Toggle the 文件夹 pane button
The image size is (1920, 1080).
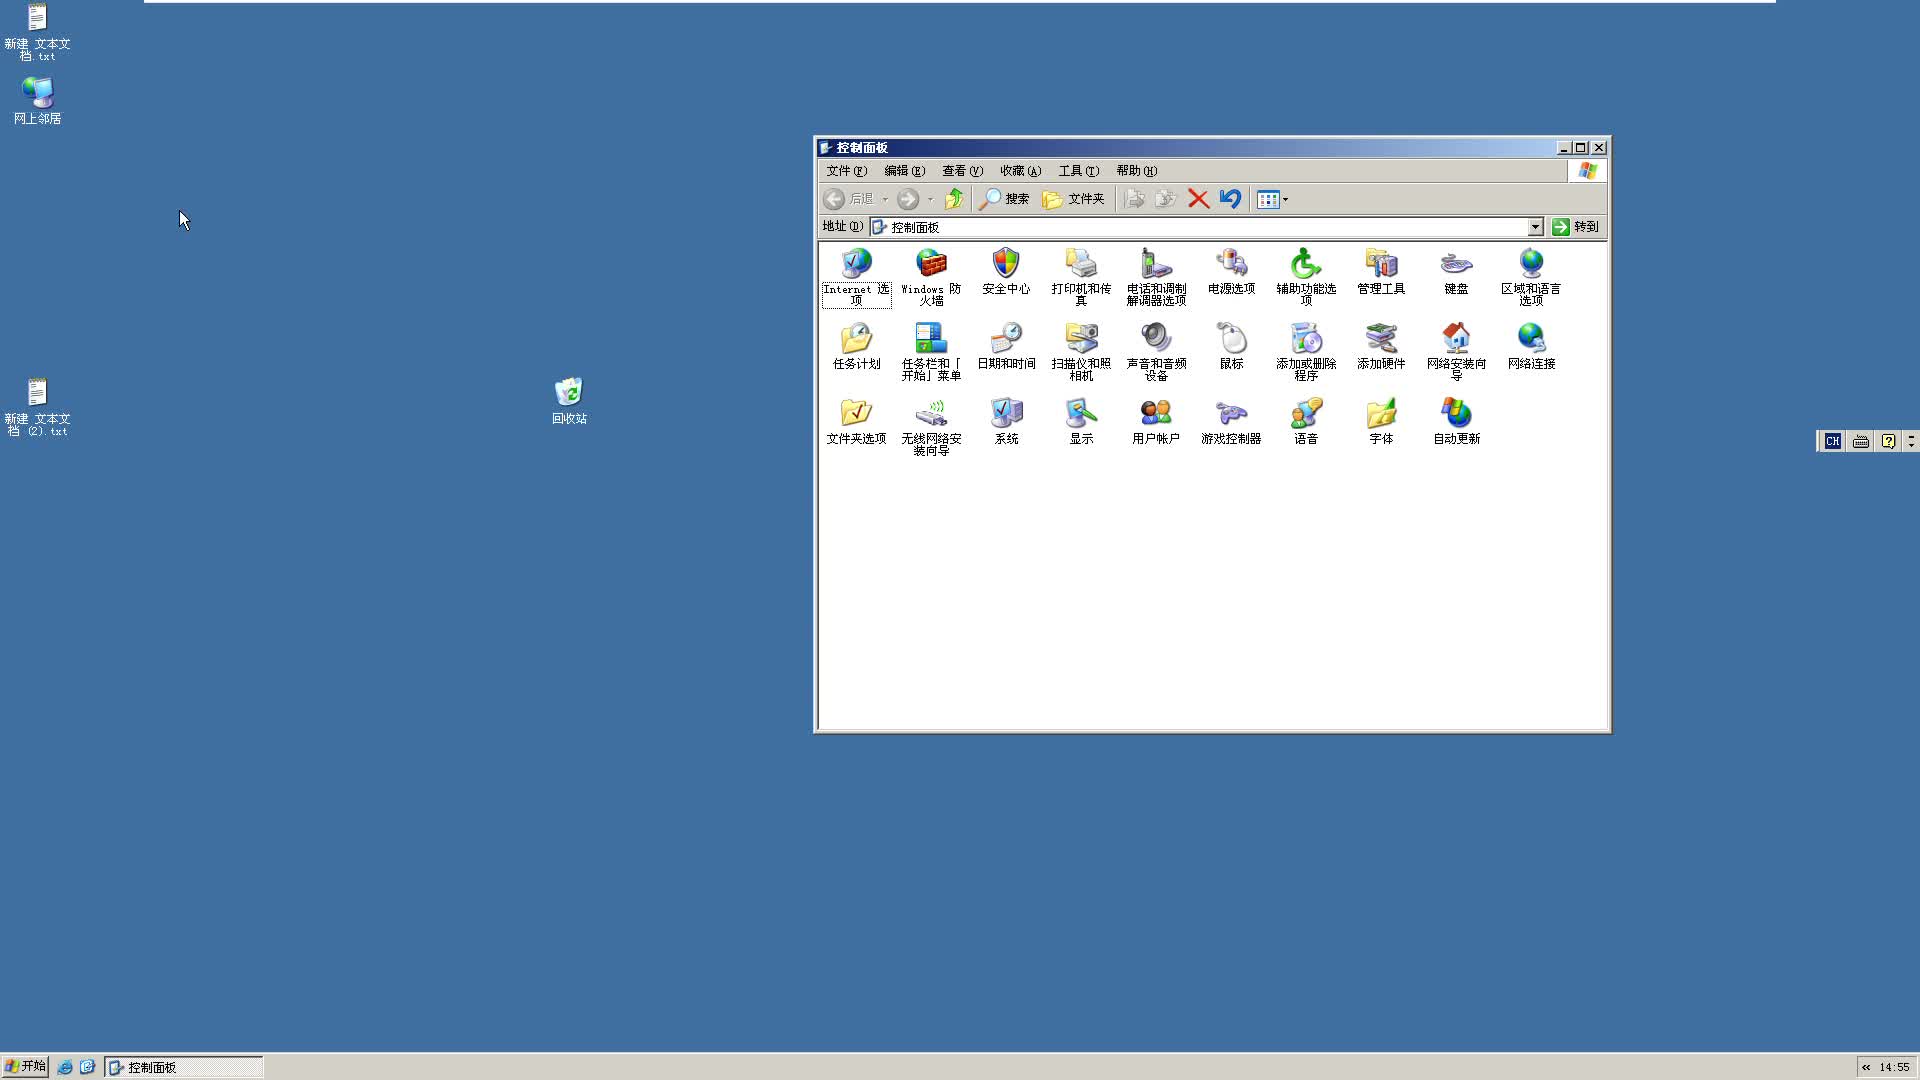(1073, 199)
